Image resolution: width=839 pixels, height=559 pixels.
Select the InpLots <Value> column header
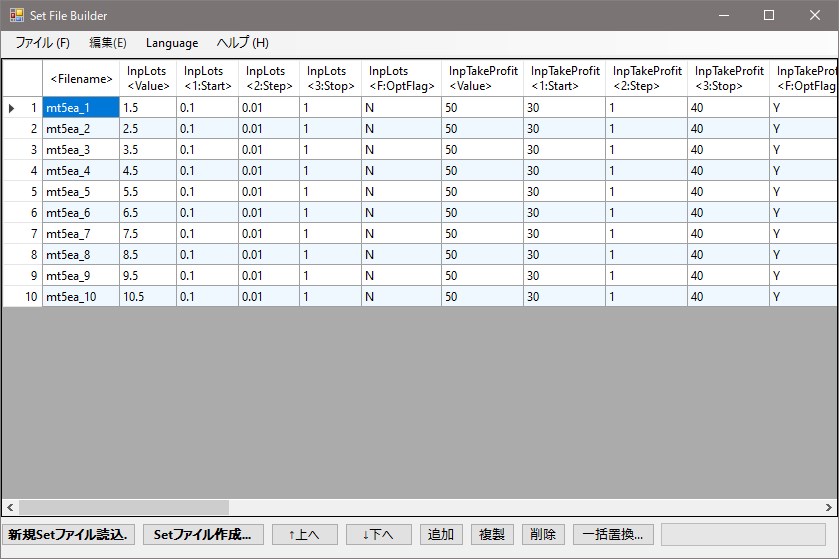pyautogui.click(x=148, y=79)
